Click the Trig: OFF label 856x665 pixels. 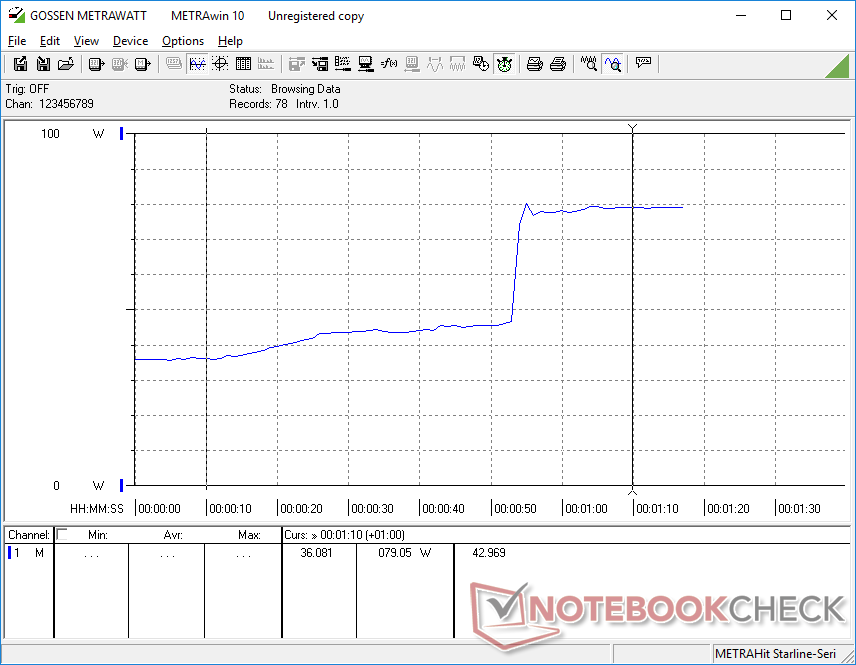[x=27, y=88]
